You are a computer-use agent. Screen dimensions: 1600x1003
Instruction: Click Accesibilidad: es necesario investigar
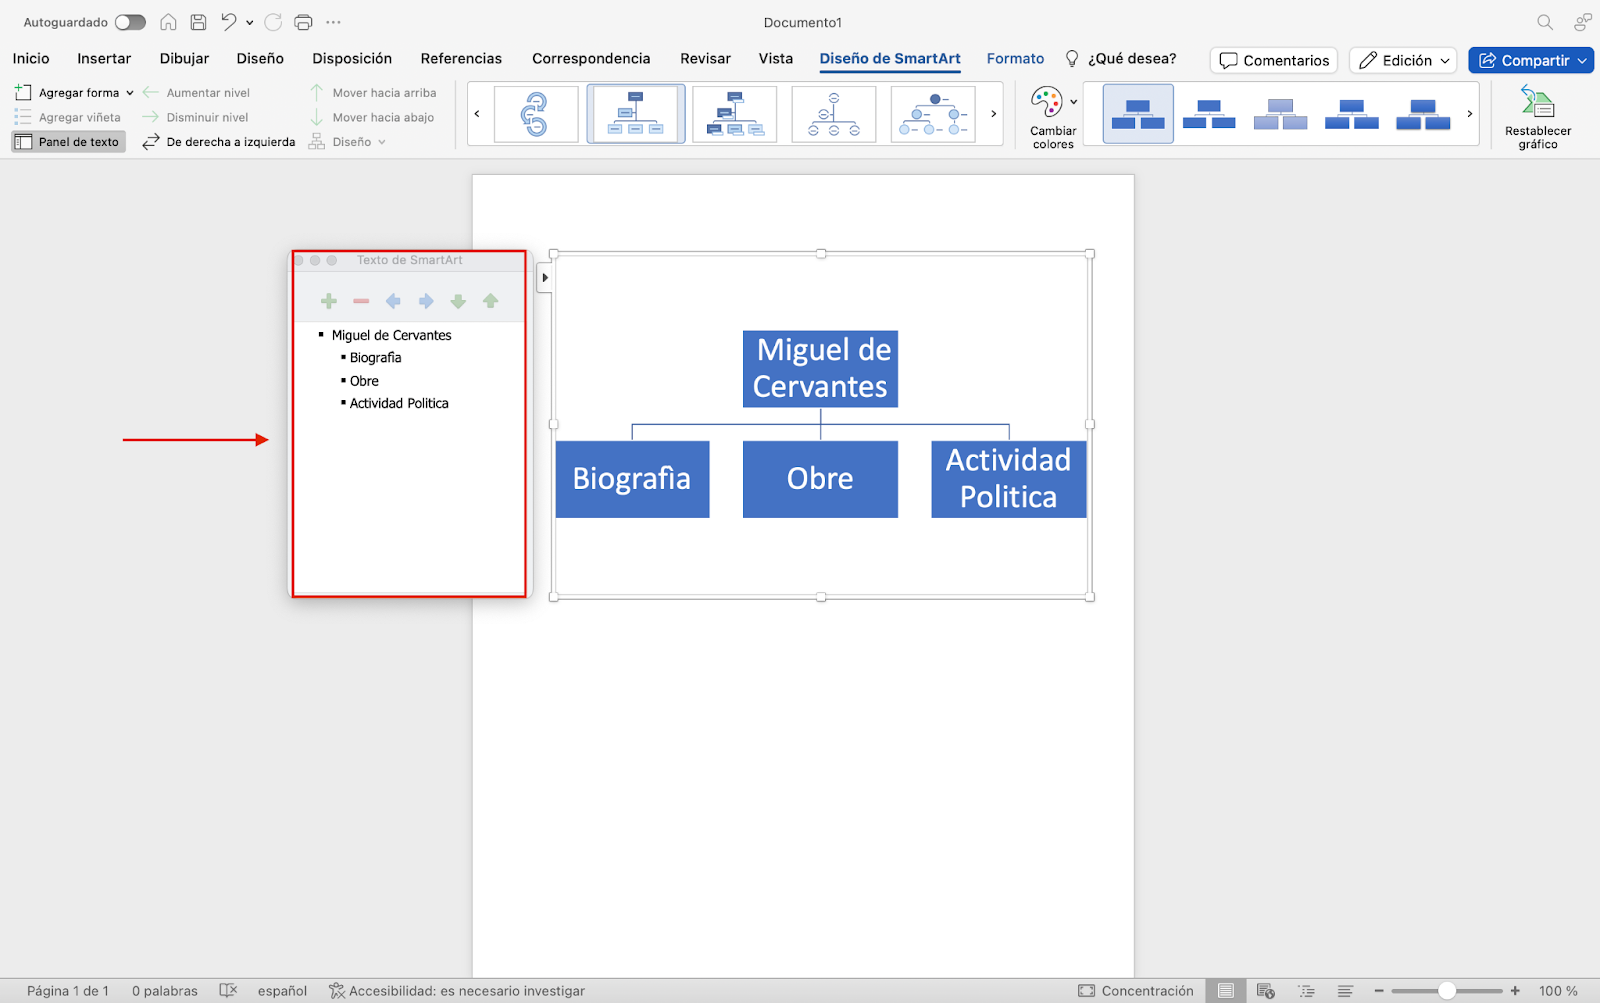[457, 991]
